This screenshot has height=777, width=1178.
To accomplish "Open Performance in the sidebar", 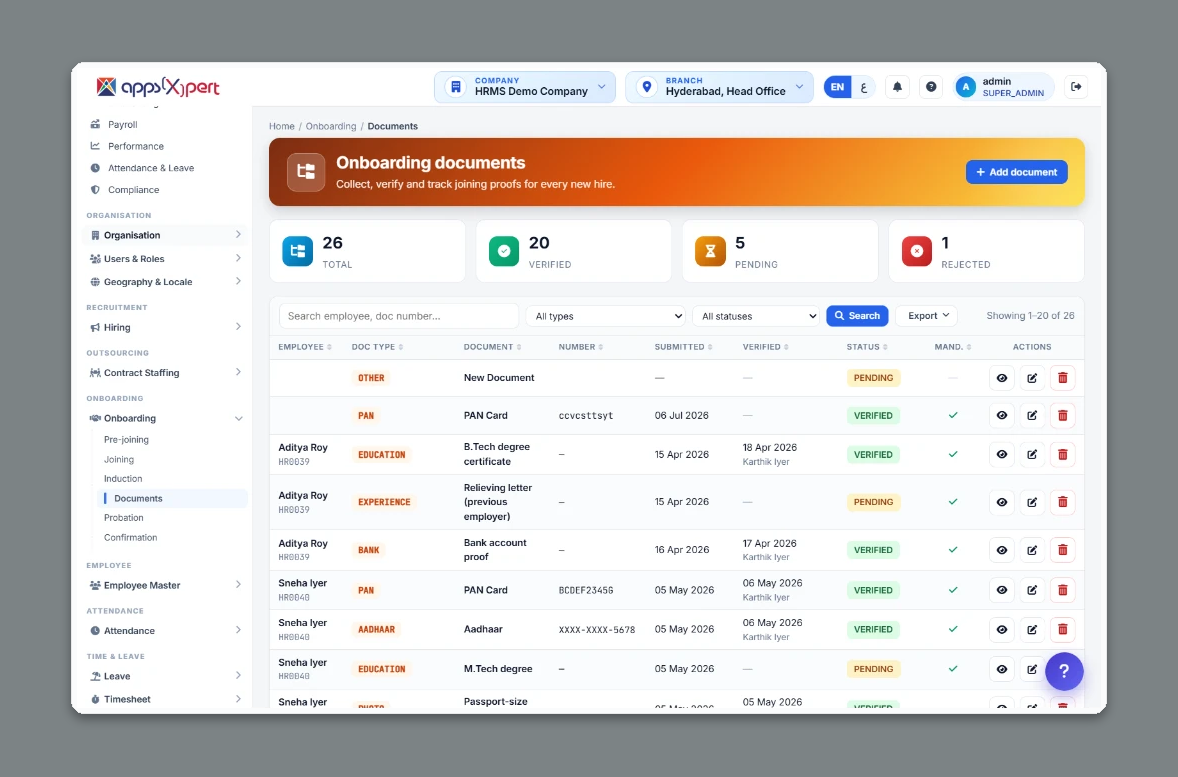I will click(x=135, y=147).
